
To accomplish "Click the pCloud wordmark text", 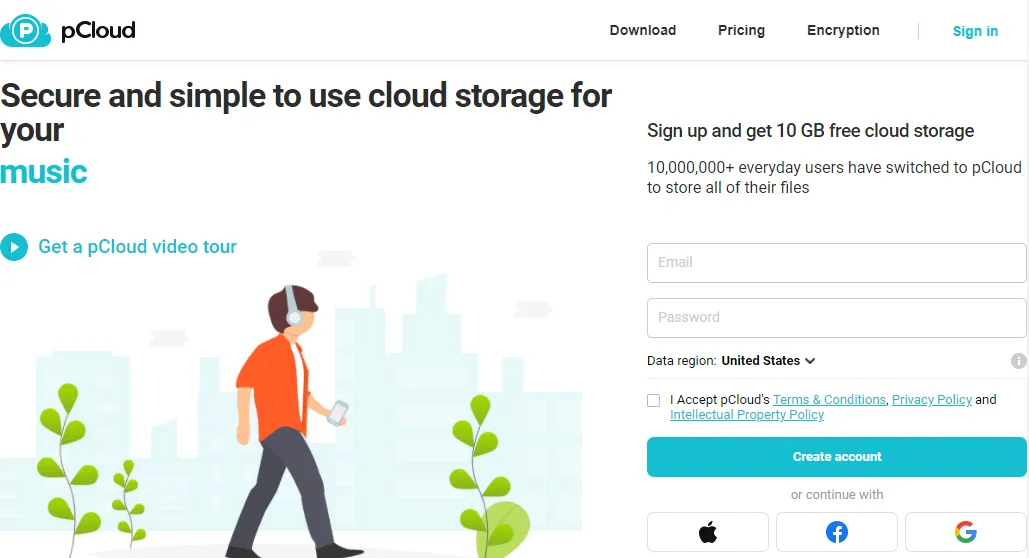I will [98, 31].
